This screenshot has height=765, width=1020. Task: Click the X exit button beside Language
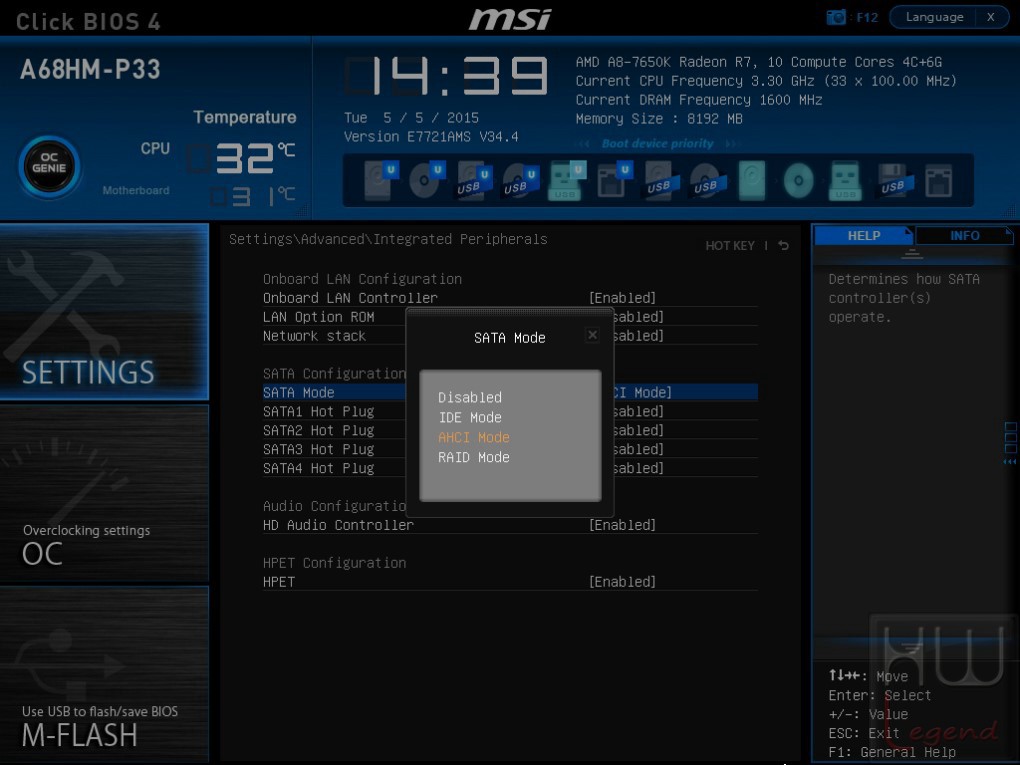click(991, 17)
